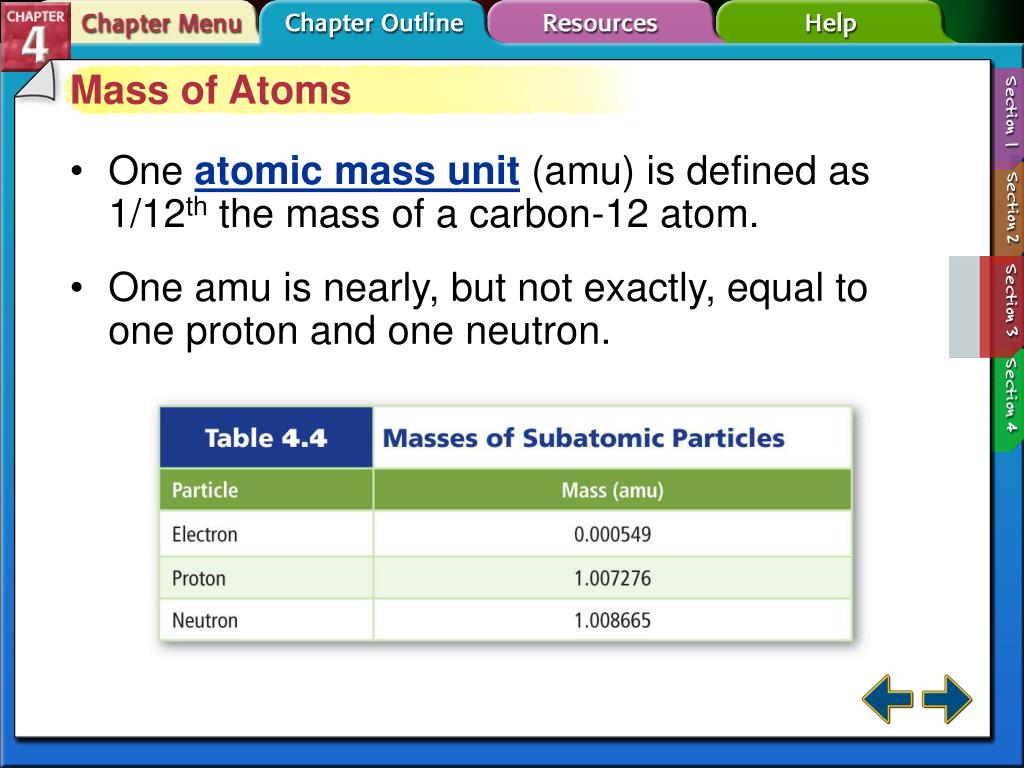Switch to the Chapter Outline tab
Viewport: 1024px width, 768px height.
[x=374, y=23]
